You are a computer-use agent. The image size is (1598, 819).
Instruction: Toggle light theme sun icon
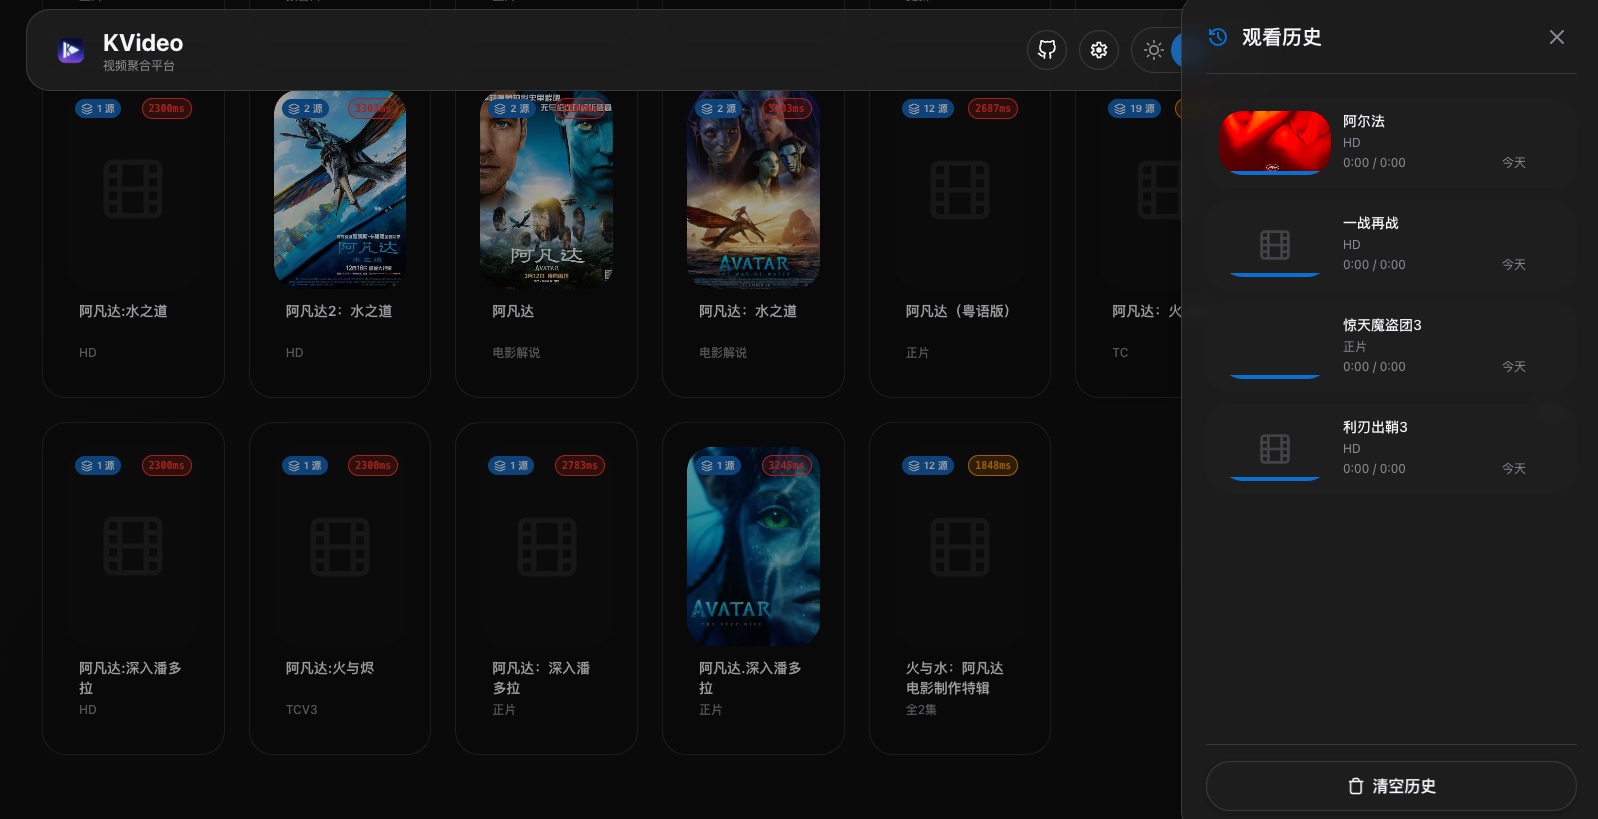pyautogui.click(x=1154, y=50)
